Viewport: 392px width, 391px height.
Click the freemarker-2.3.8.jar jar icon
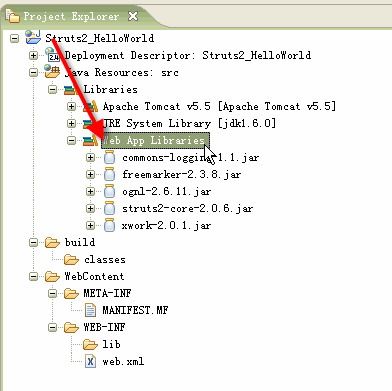coord(109,174)
